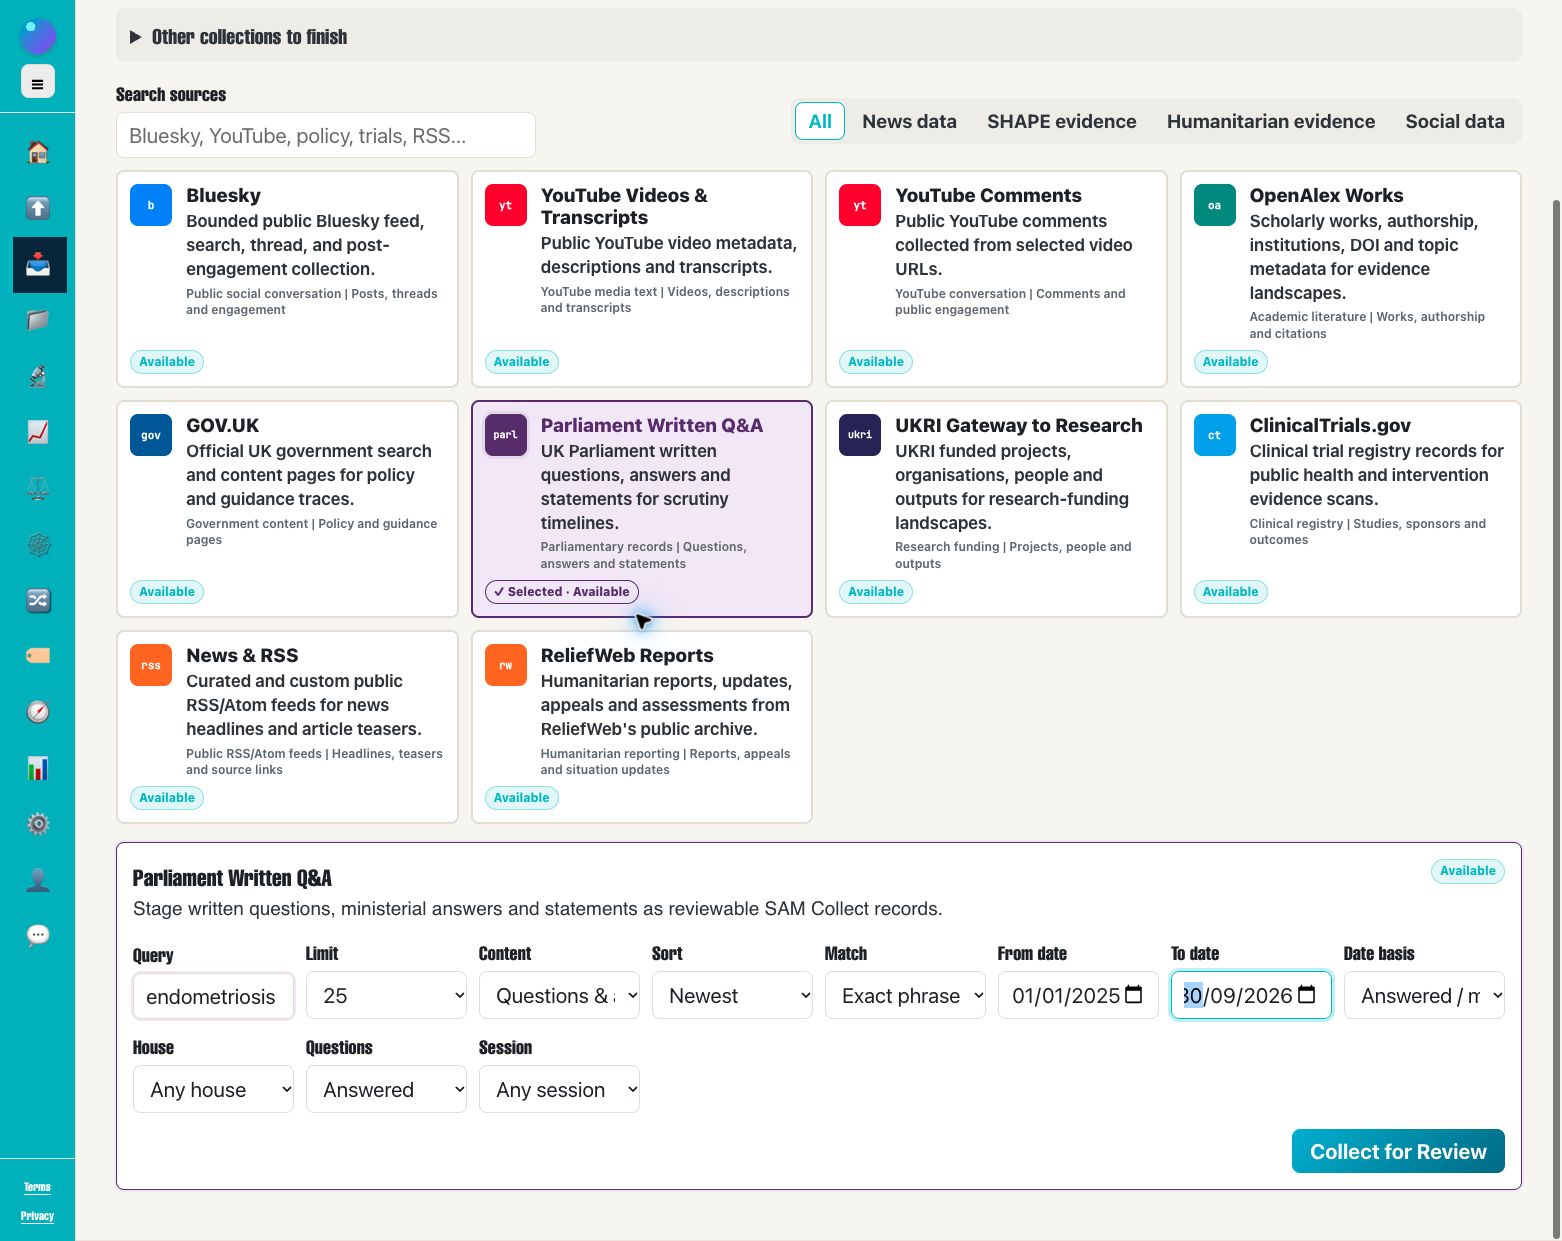Open the red trend chart icon
The width and height of the screenshot is (1562, 1241).
click(38, 432)
